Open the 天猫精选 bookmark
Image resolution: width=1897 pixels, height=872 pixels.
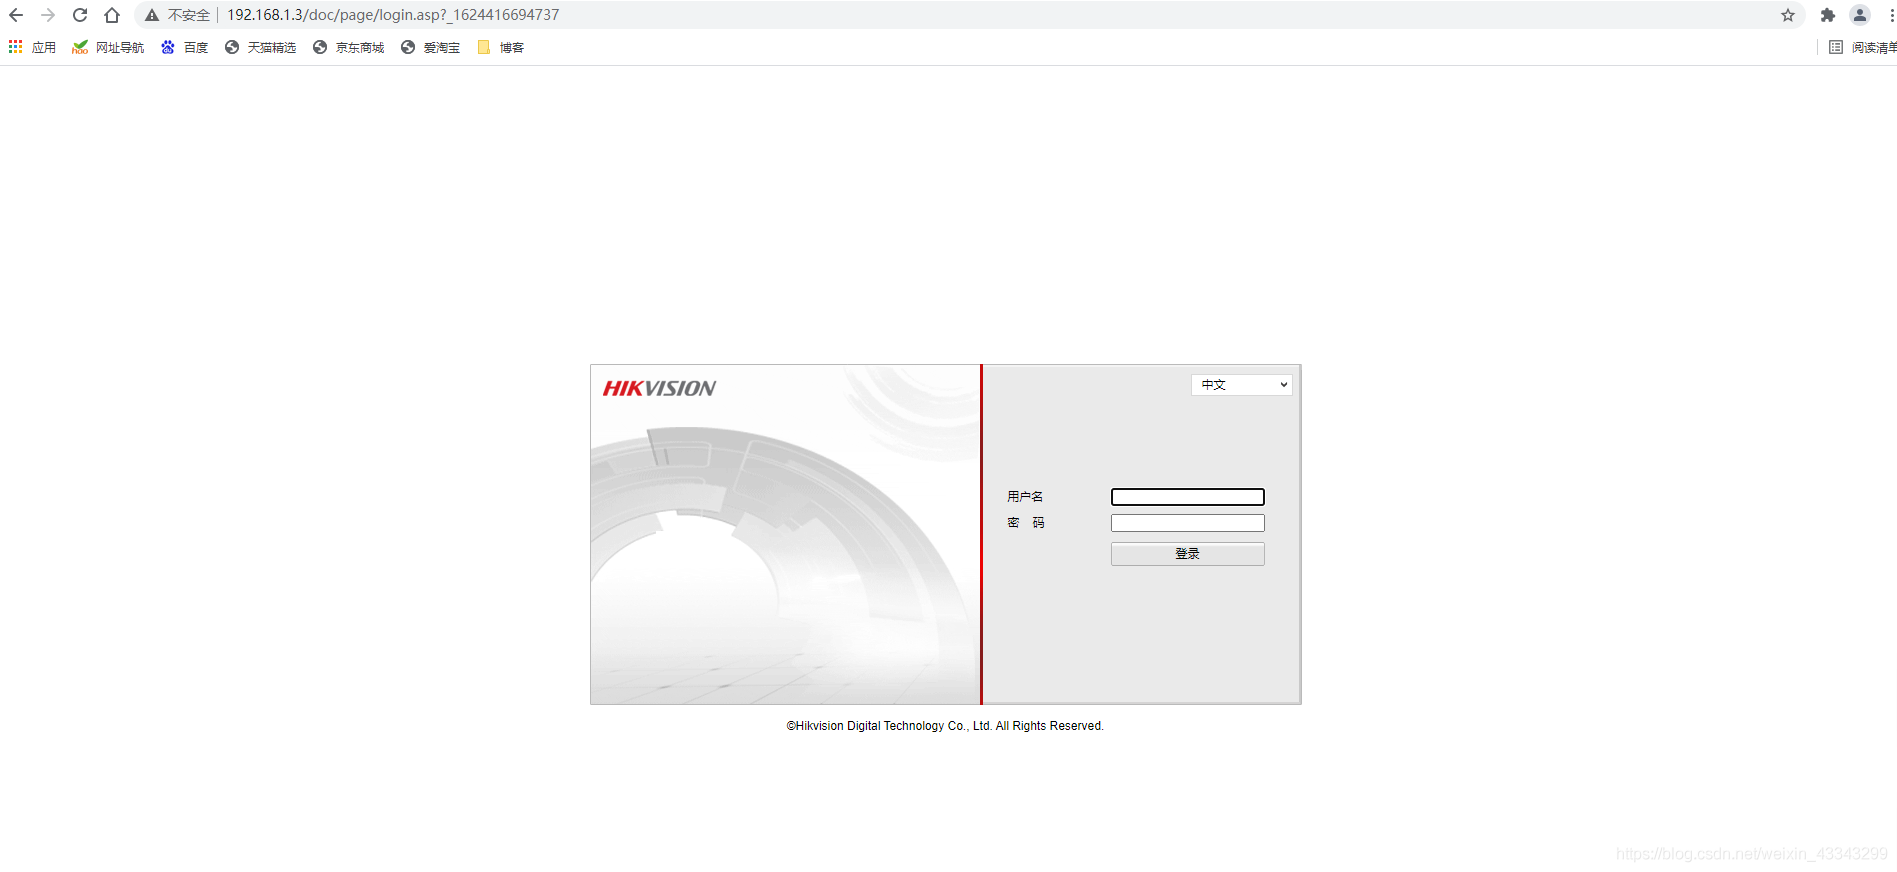click(x=261, y=47)
